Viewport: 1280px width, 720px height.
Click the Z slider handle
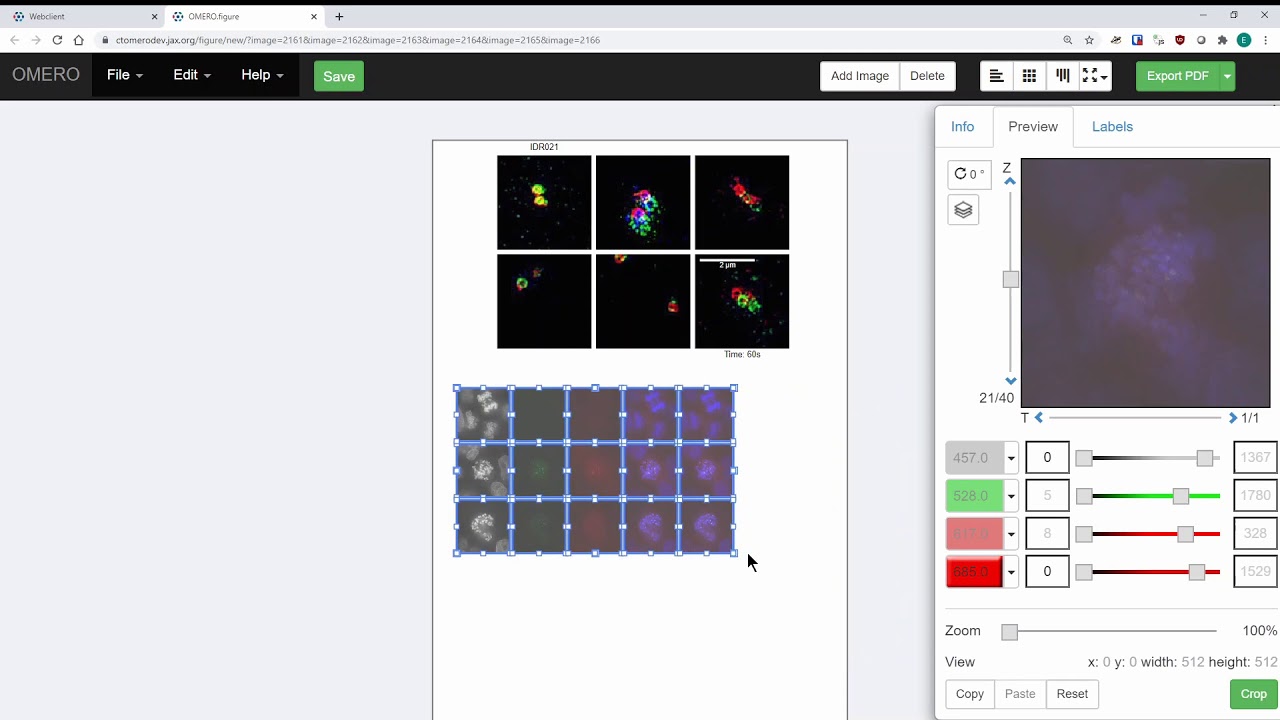coord(1010,280)
